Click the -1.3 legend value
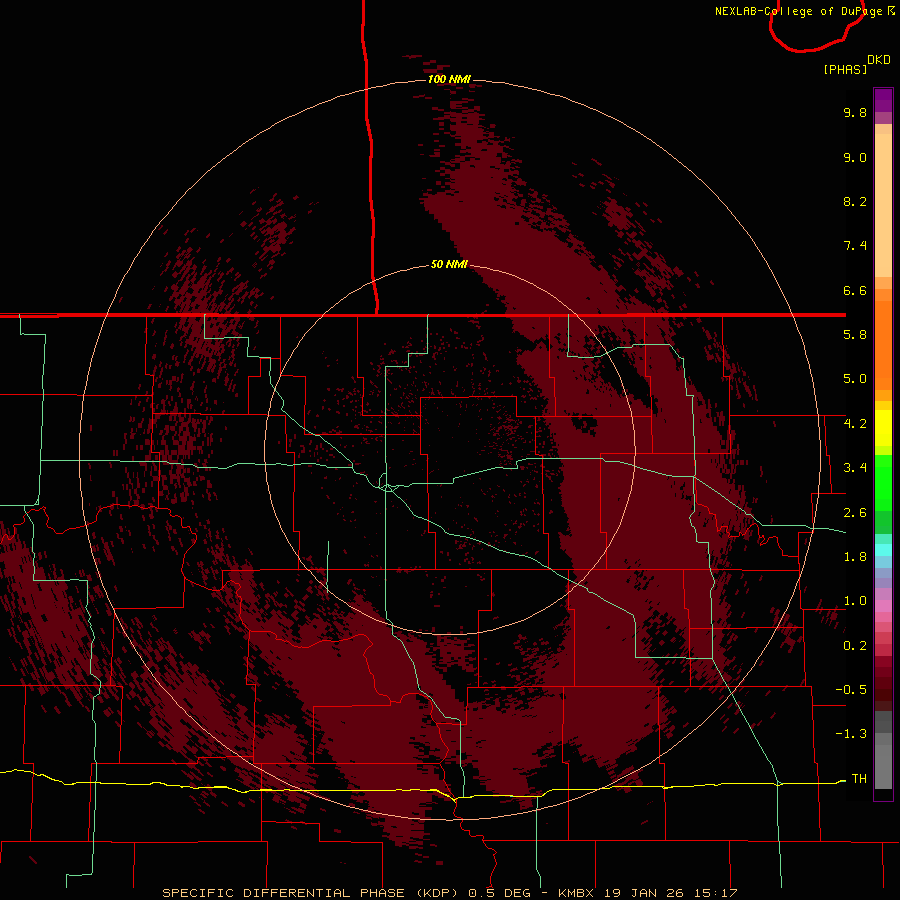900x900 pixels. tap(851, 734)
